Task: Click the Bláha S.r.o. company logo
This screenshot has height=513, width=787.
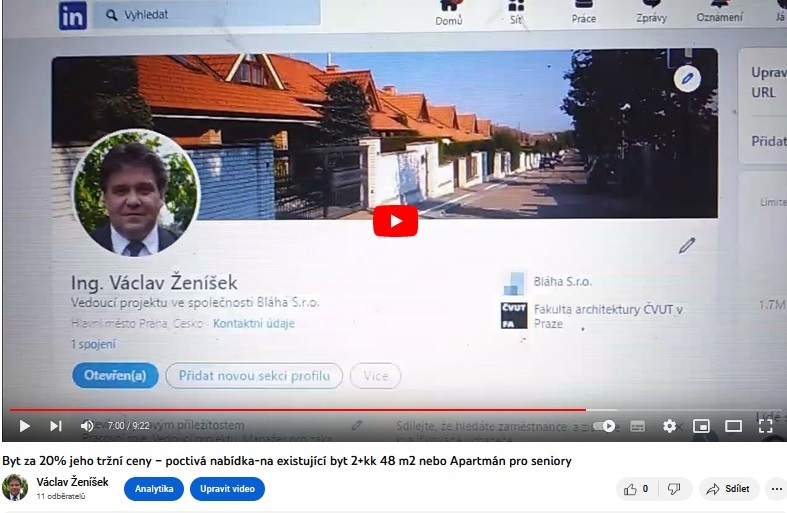Action: click(x=514, y=283)
